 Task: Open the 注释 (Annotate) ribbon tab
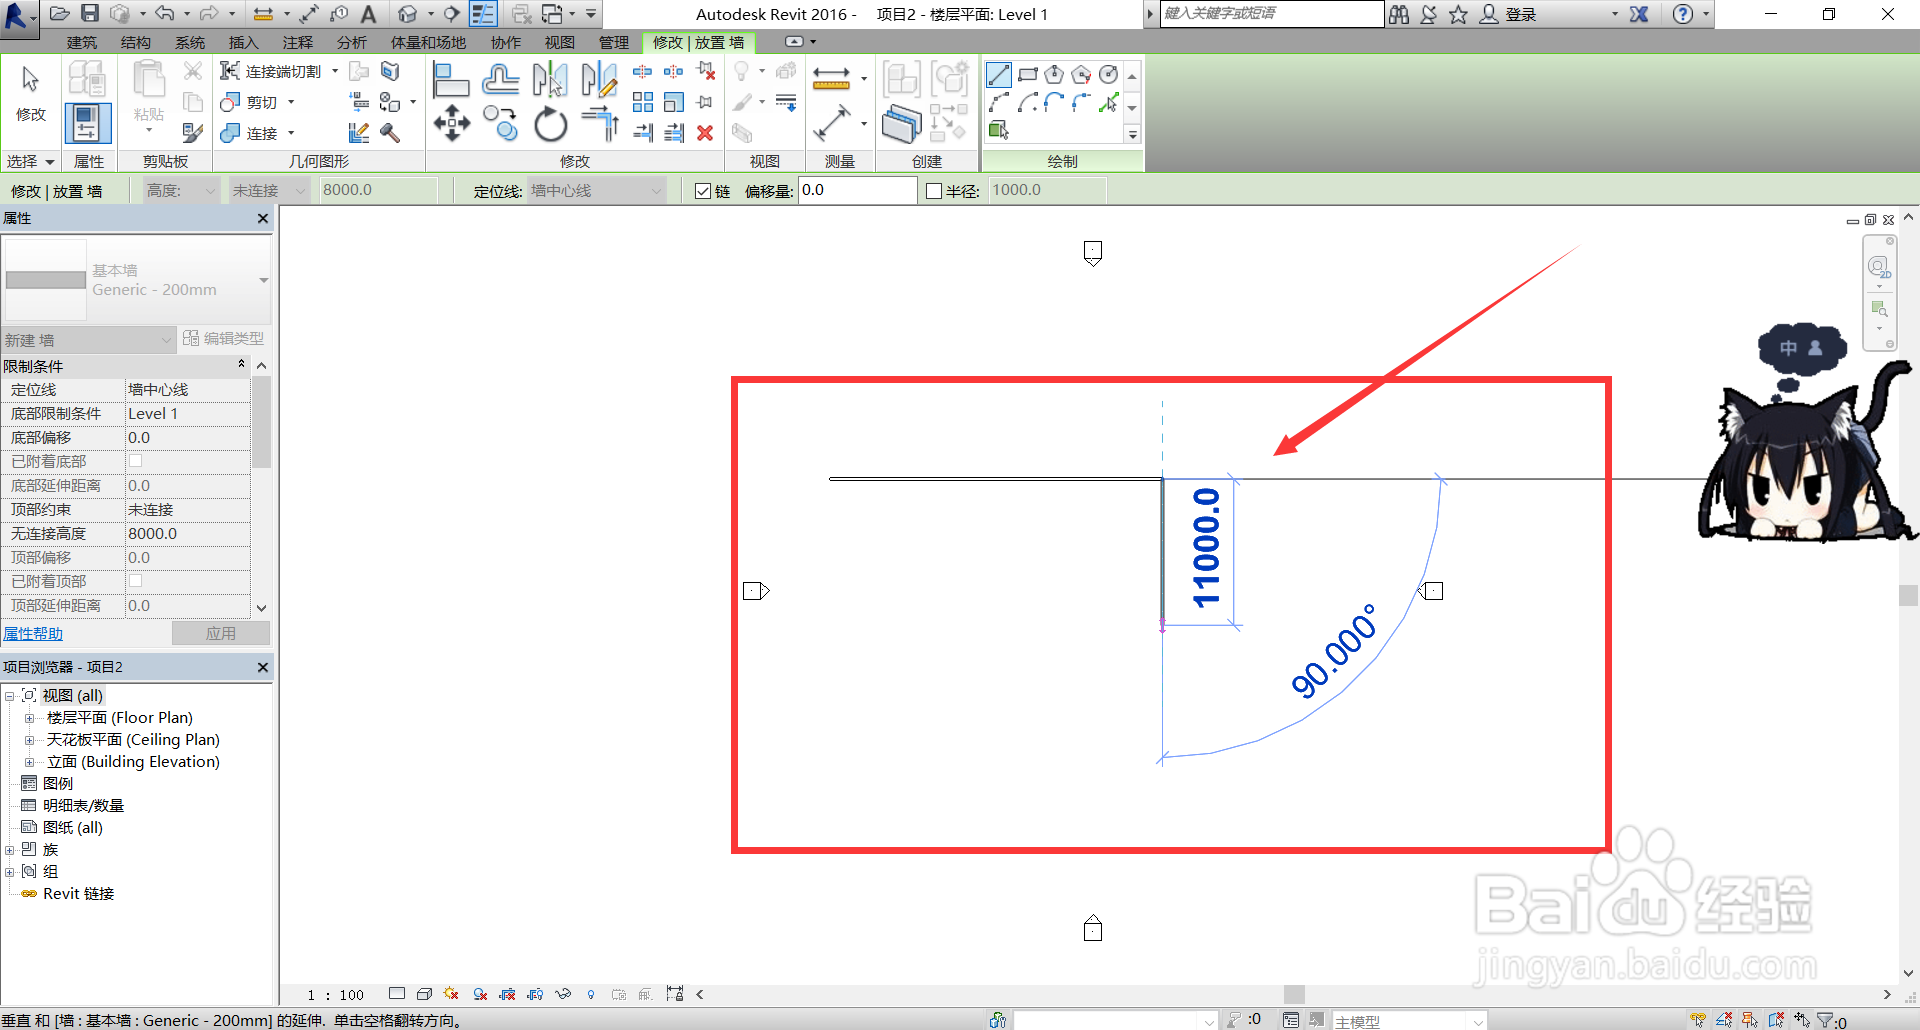[298, 42]
